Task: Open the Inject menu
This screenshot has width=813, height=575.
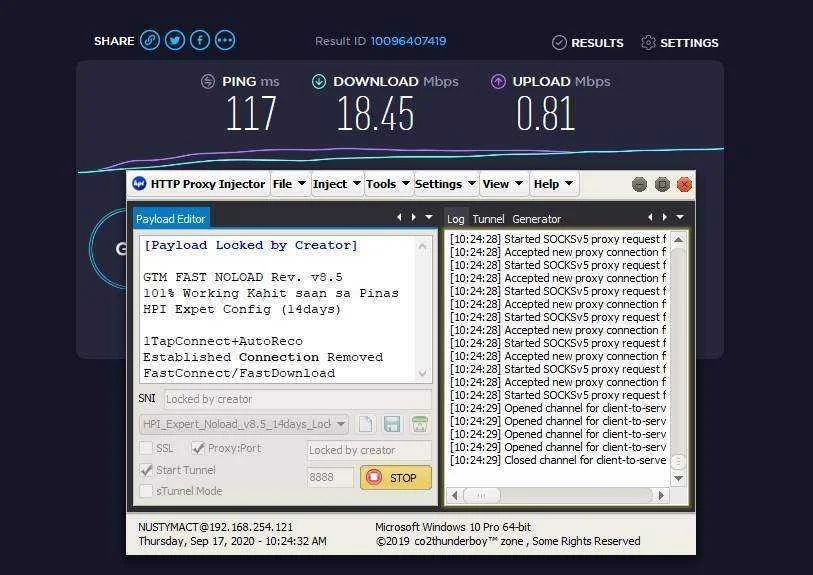Action: tap(337, 184)
